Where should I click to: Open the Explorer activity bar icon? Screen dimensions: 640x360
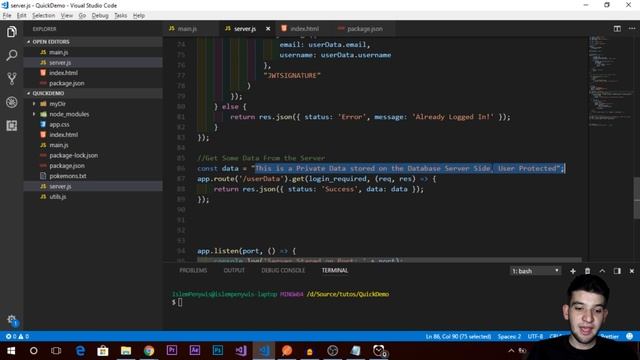tap(11, 32)
